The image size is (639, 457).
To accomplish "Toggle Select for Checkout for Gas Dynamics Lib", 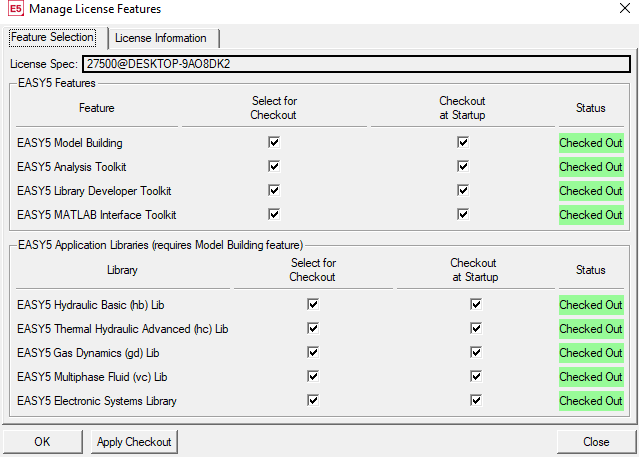I will [313, 352].
